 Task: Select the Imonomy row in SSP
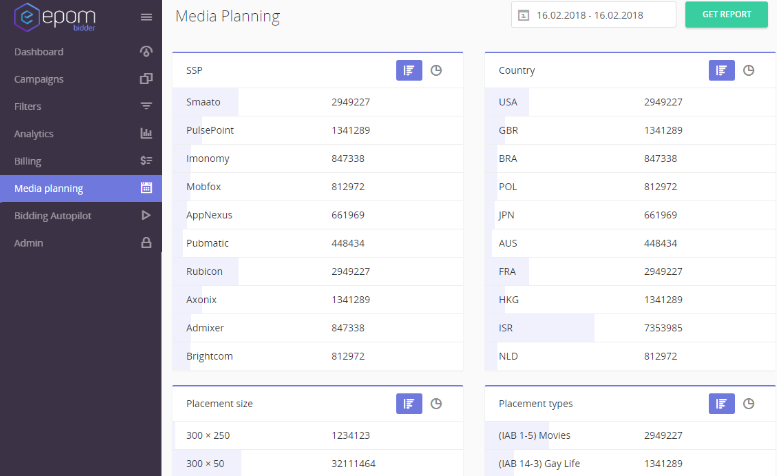(x=318, y=159)
